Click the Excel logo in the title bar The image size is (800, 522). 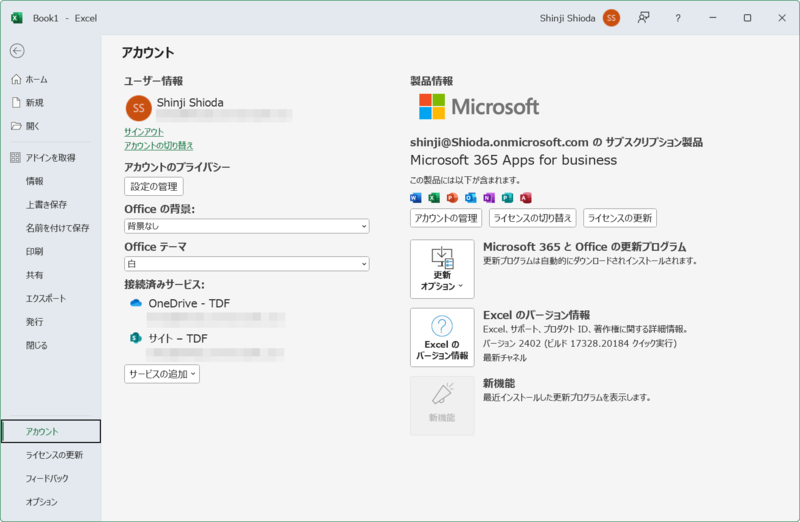pyautogui.click(x=17, y=18)
